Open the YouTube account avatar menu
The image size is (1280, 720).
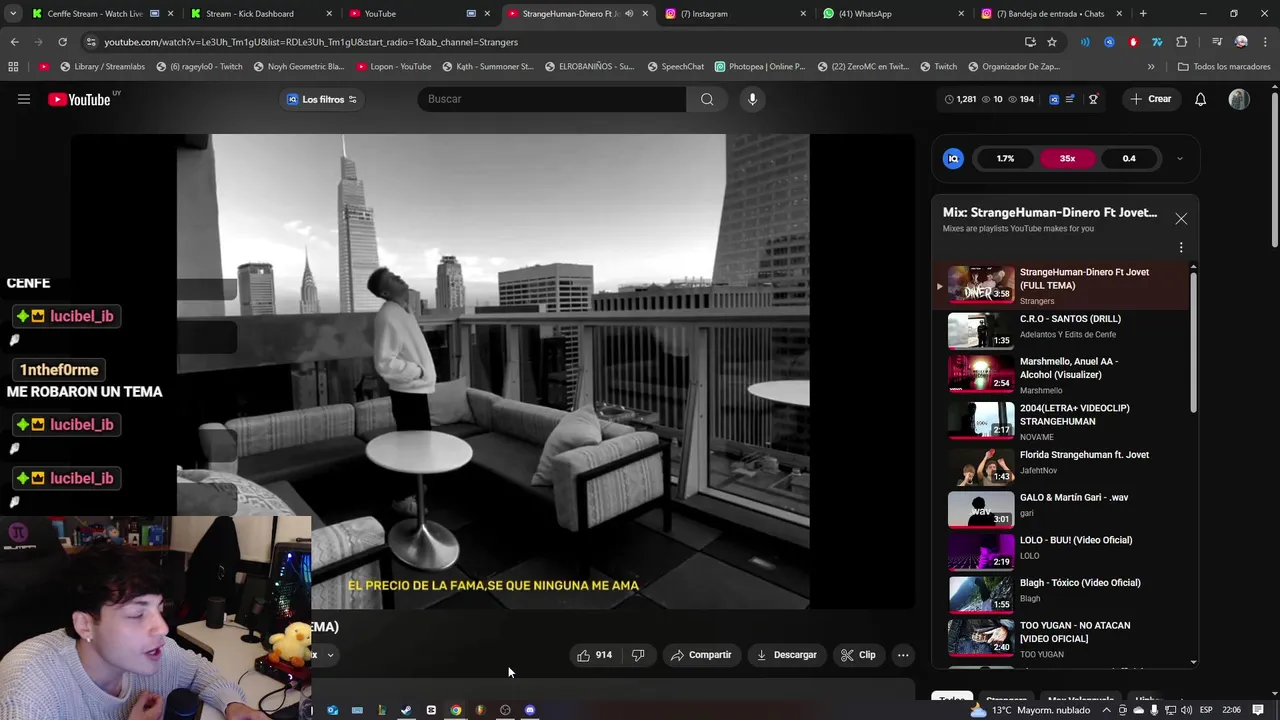(1239, 99)
